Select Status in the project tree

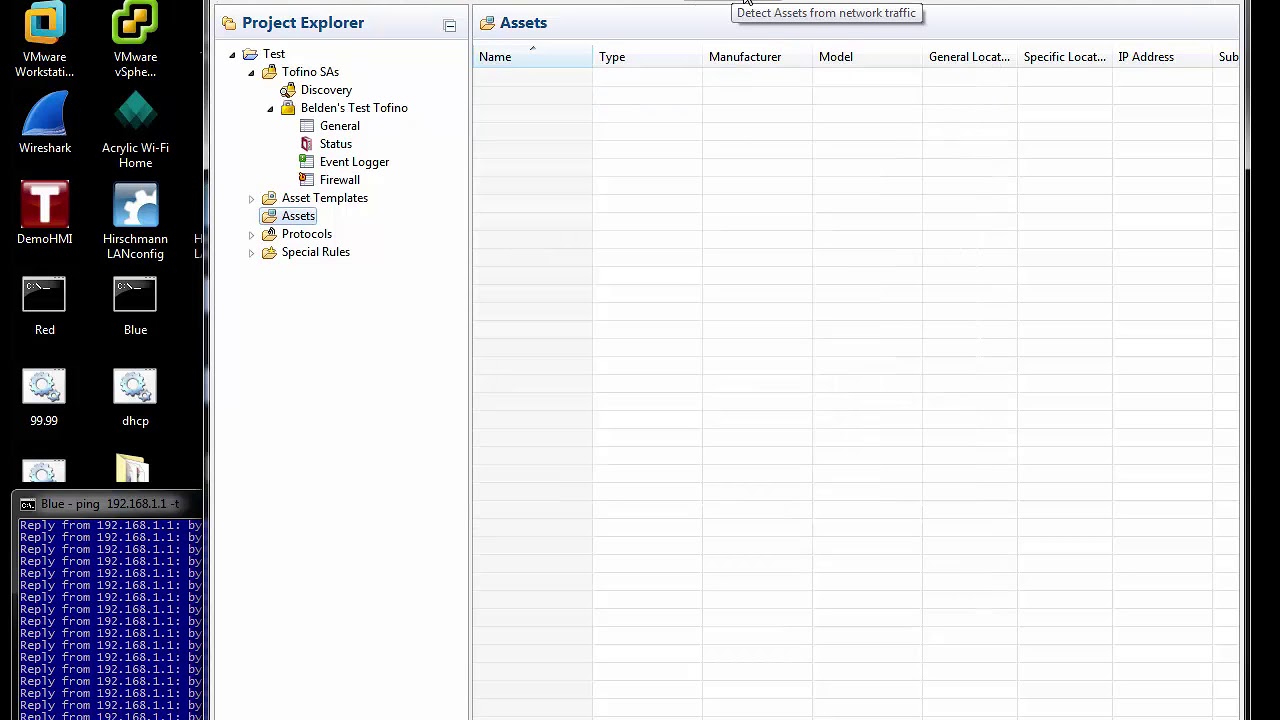pos(335,144)
